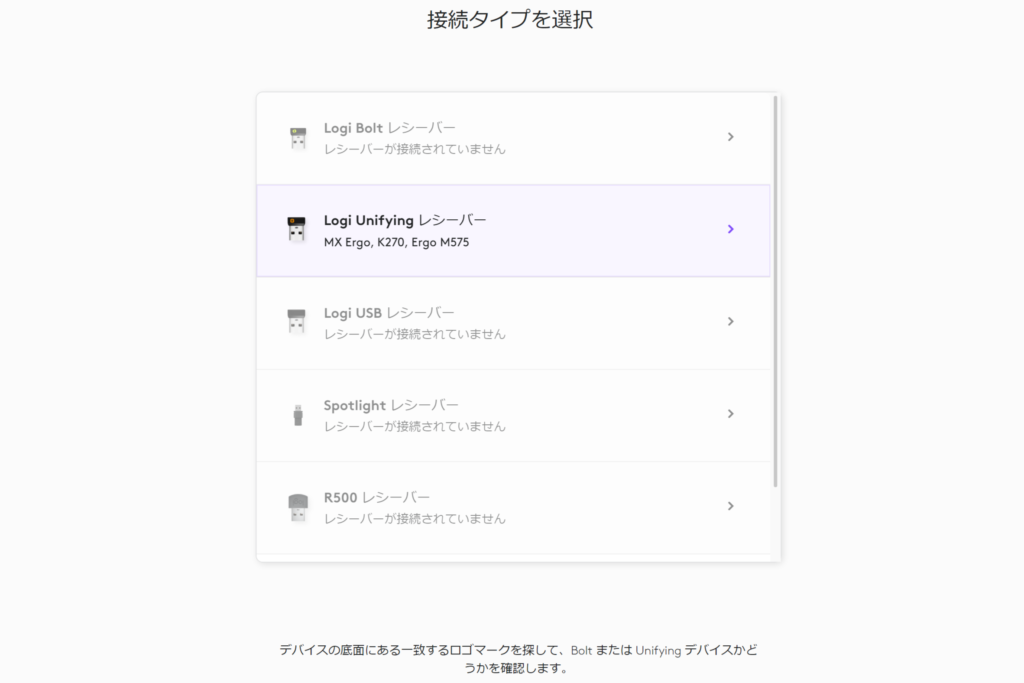Open Logi Unifying row purple chevron
Image resolution: width=1024 pixels, height=683 pixels.
tap(731, 229)
